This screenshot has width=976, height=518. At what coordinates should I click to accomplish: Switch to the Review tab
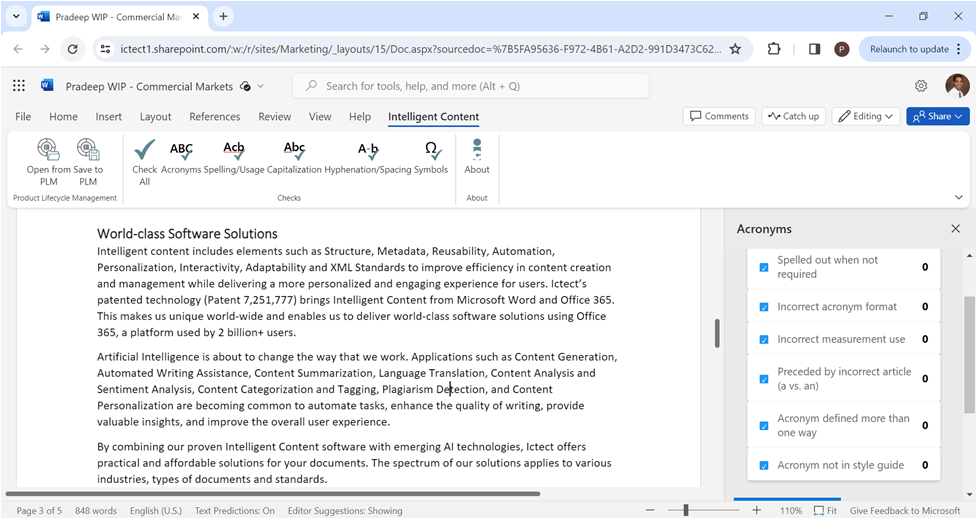274,116
